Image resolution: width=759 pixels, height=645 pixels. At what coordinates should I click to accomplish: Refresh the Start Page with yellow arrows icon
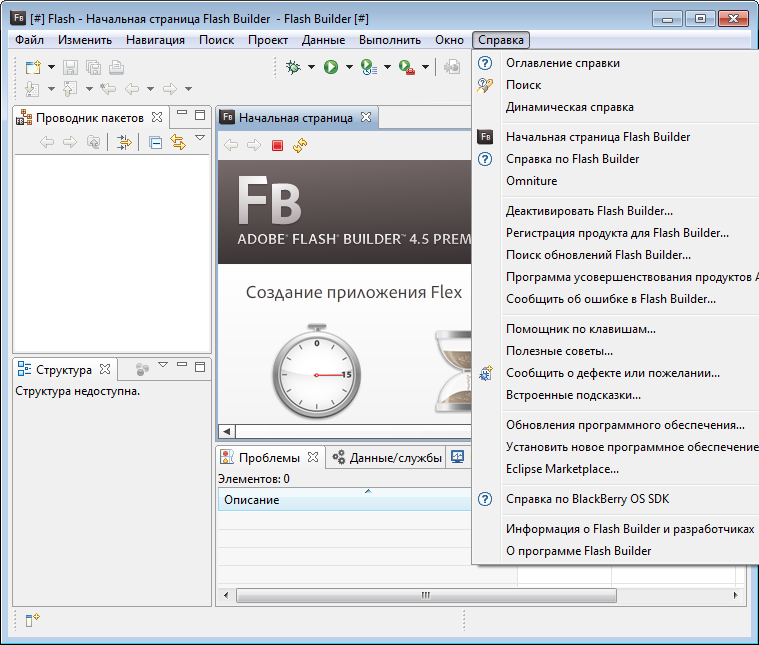coord(300,145)
